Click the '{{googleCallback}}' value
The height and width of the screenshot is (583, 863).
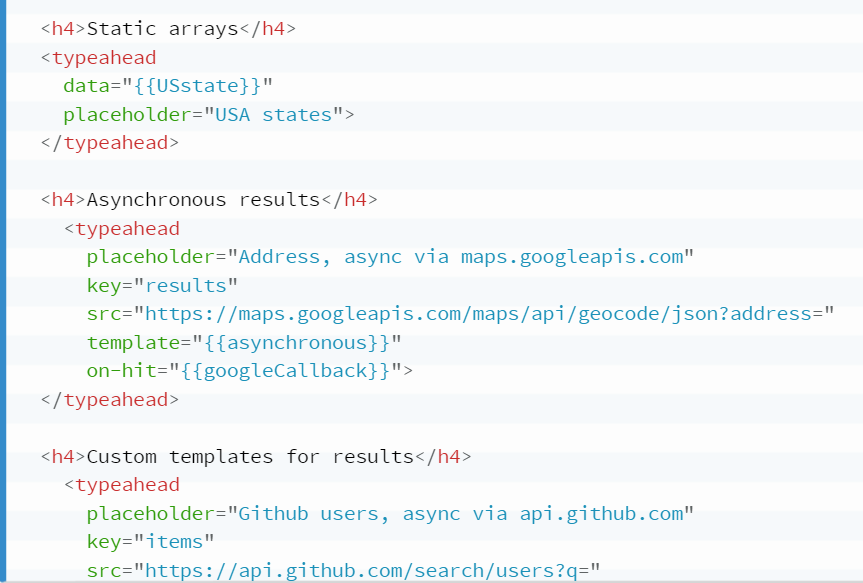pos(286,370)
